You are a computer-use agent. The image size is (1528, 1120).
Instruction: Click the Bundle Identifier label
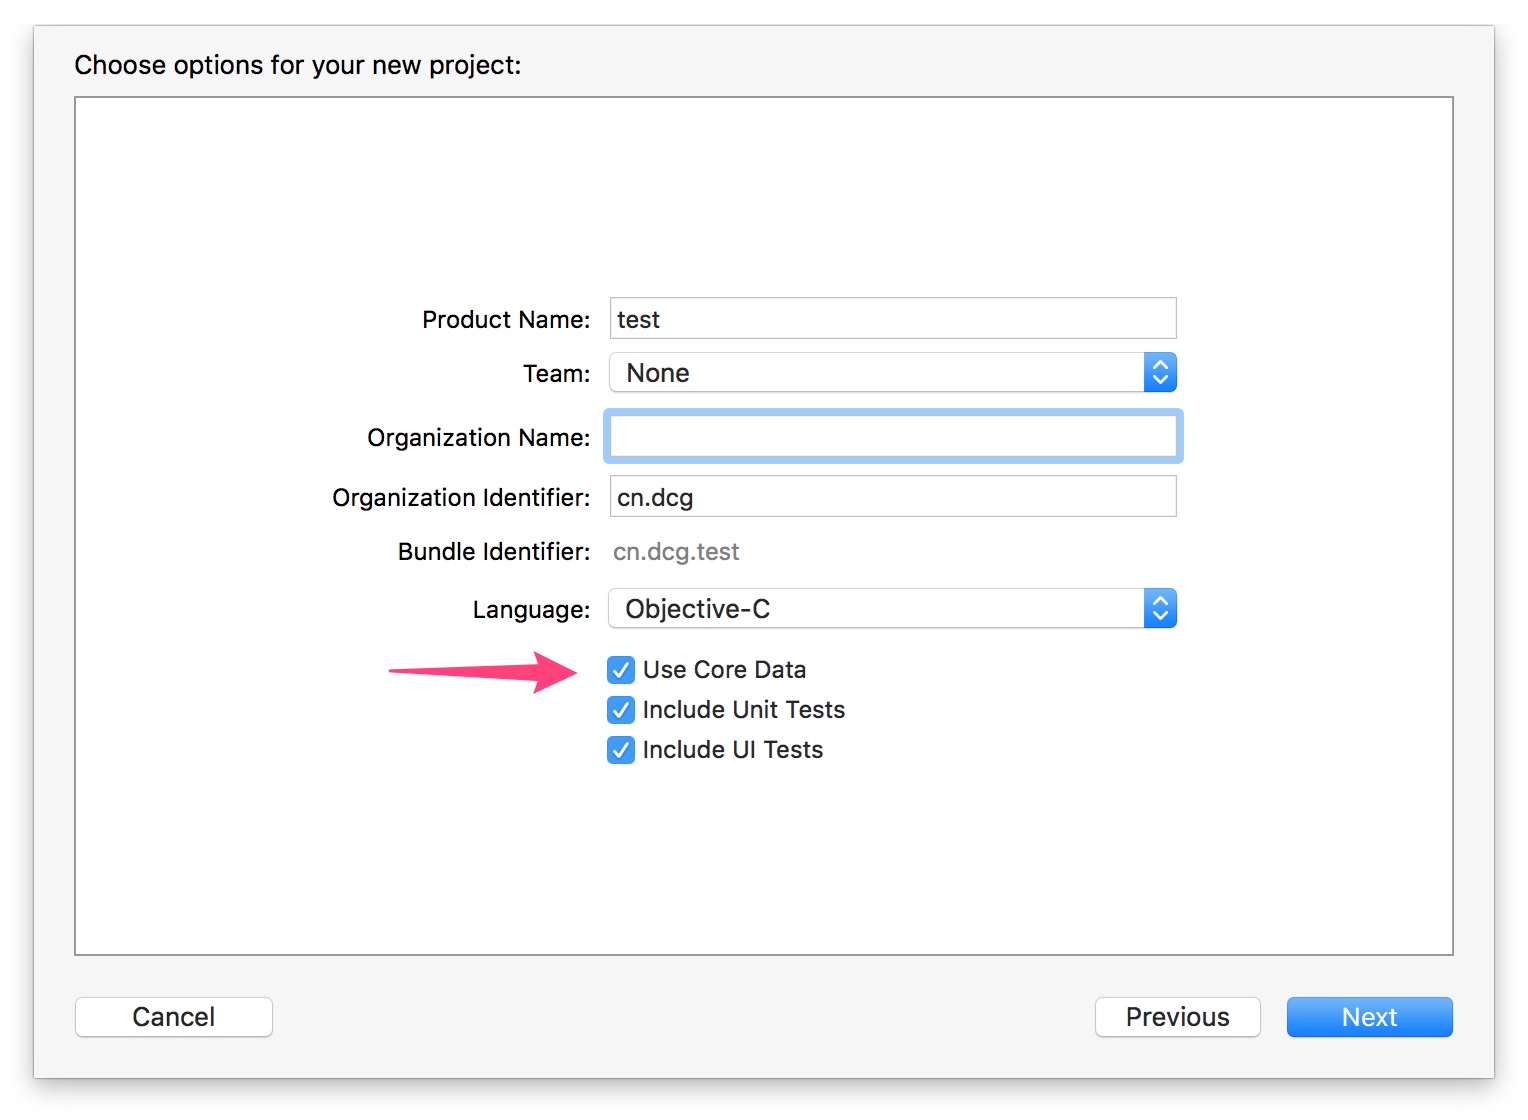pyautogui.click(x=494, y=552)
